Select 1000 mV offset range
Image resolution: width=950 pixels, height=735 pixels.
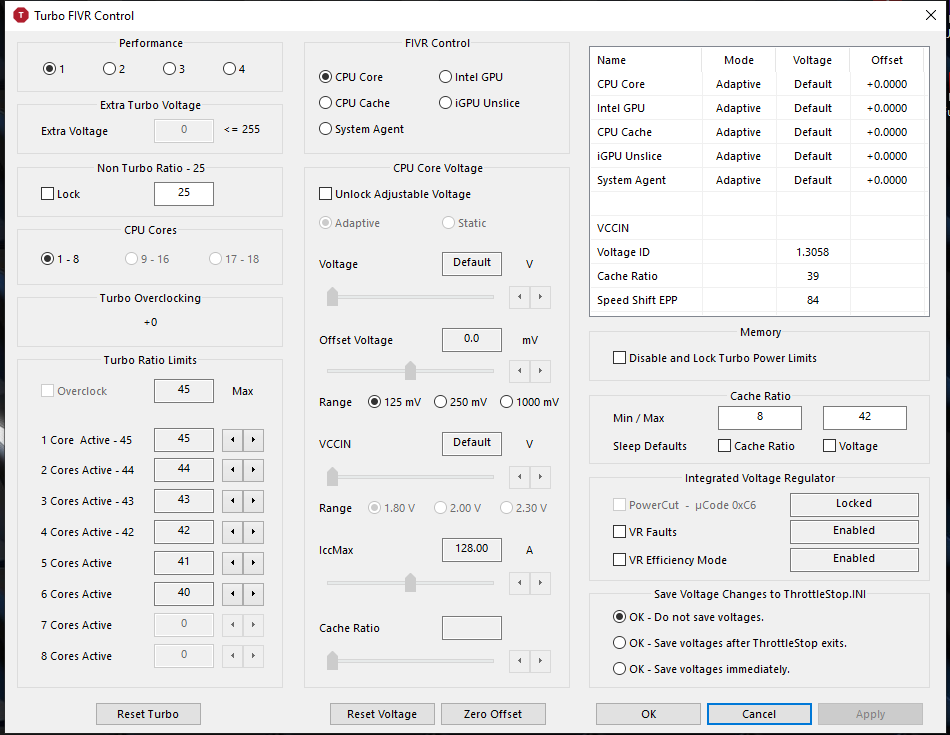pyautogui.click(x=530, y=402)
